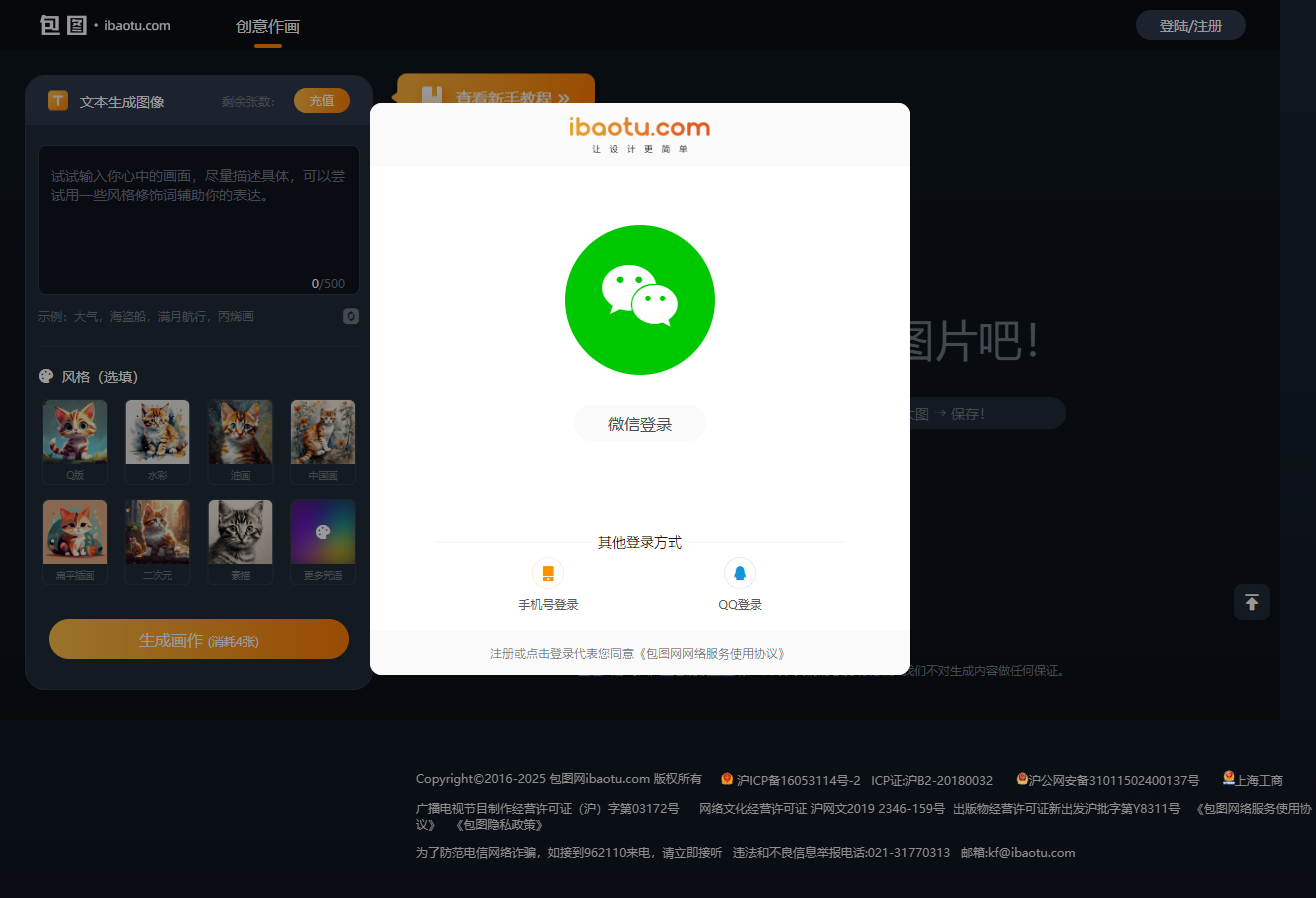Screen dimensions: 1316x898
Task: Click the text-to-image T icon
Action: [58, 101]
